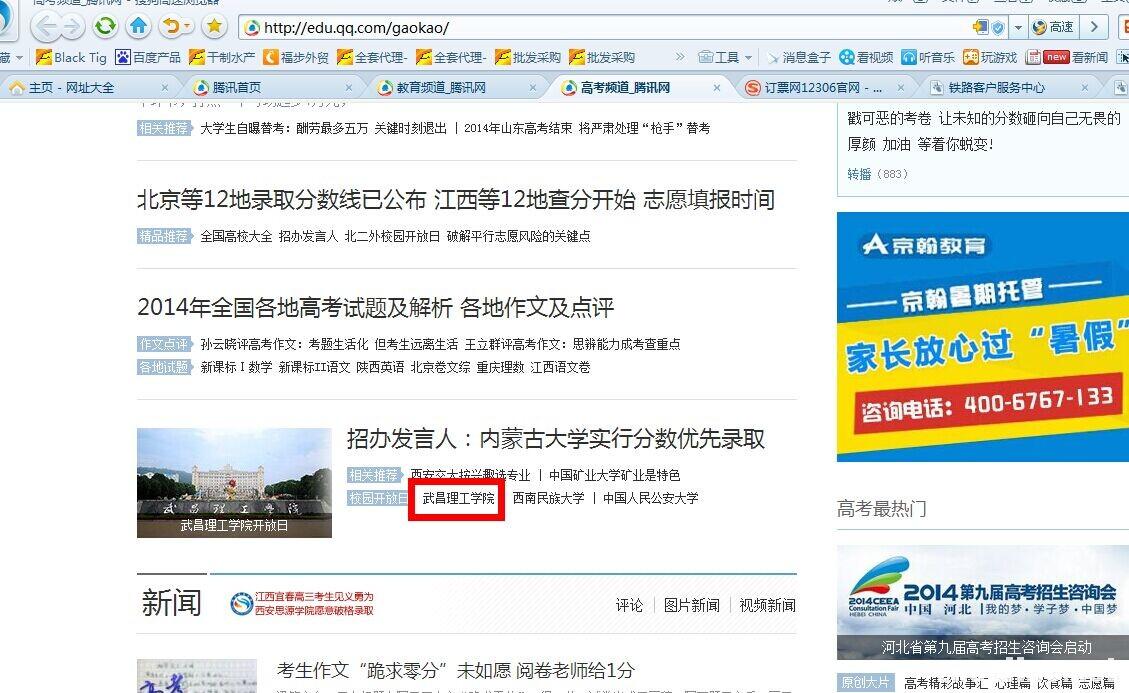Click the 图片新闻 news tab
The height and width of the screenshot is (693, 1129).
(691, 605)
